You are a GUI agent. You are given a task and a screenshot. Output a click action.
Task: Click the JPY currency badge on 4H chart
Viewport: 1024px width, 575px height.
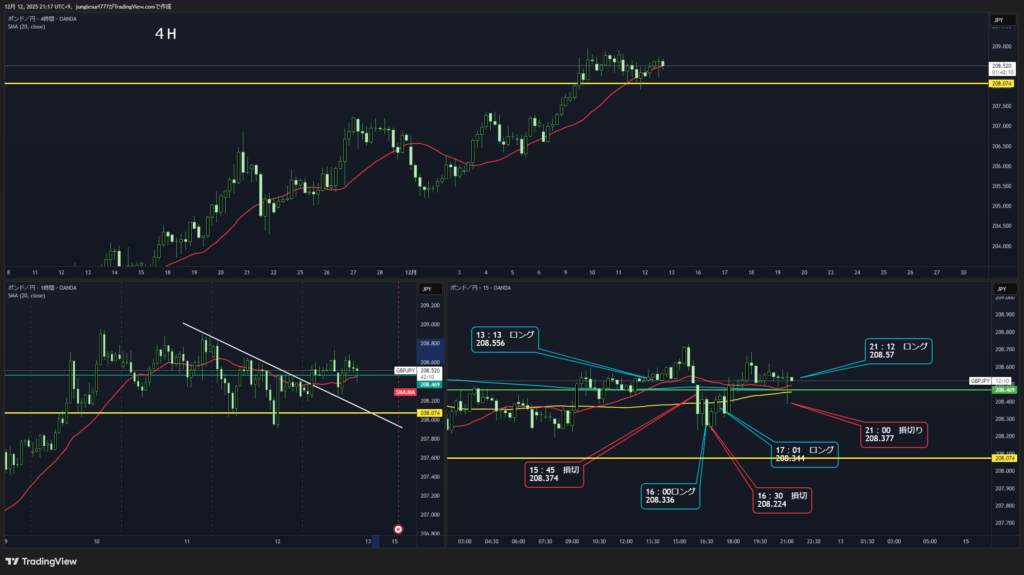click(998, 20)
